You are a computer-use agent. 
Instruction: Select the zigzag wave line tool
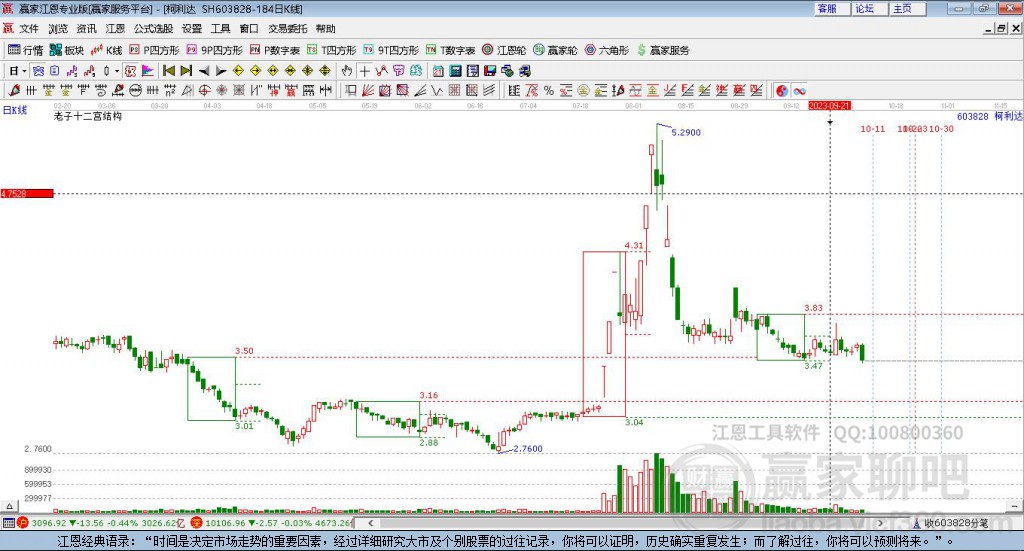pyautogui.click(x=437, y=91)
